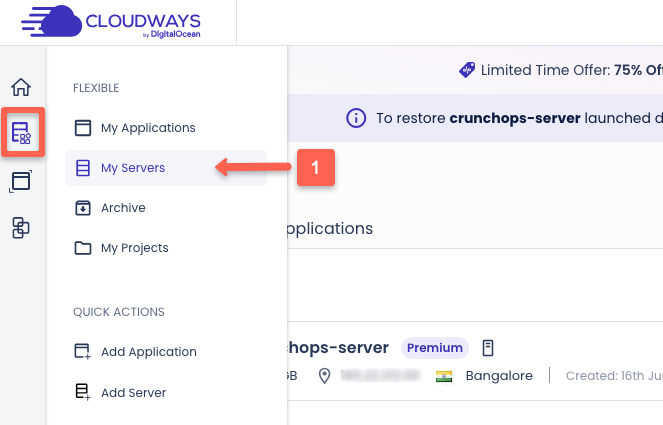Click the bottom linked-squares icon in sidebar
663x425 pixels.
[21, 228]
